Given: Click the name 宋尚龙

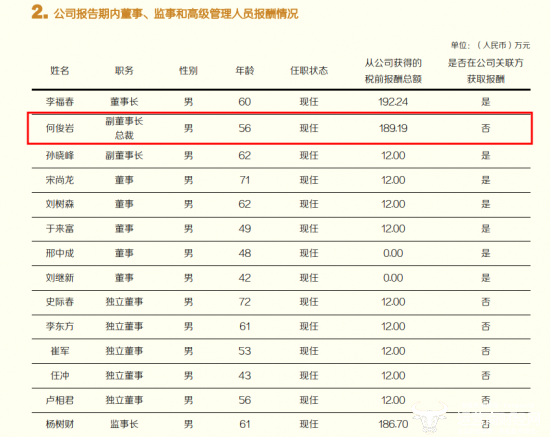Looking at the screenshot, I should point(60,180).
